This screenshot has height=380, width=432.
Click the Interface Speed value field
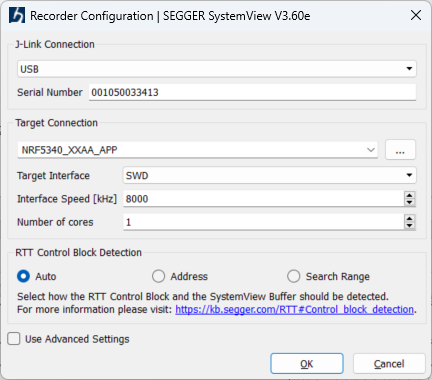tap(263, 199)
